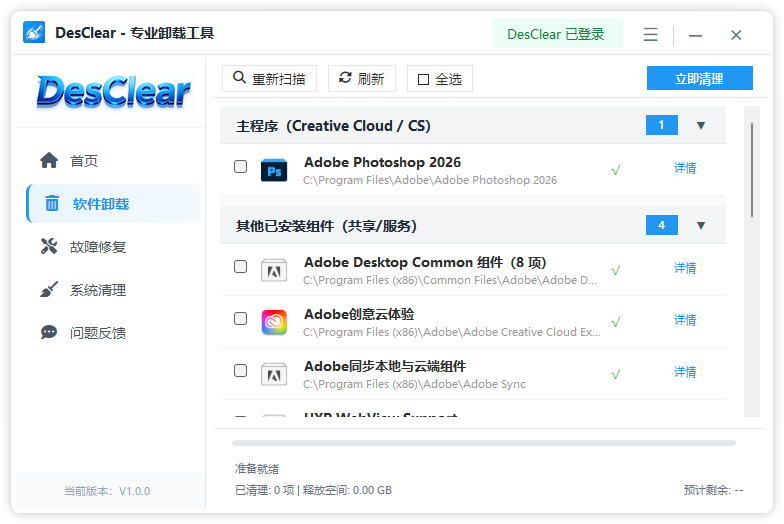The image size is (784, 524).
Task: Click path ending in Adobe Sync
Action: (x=414, y=384)
